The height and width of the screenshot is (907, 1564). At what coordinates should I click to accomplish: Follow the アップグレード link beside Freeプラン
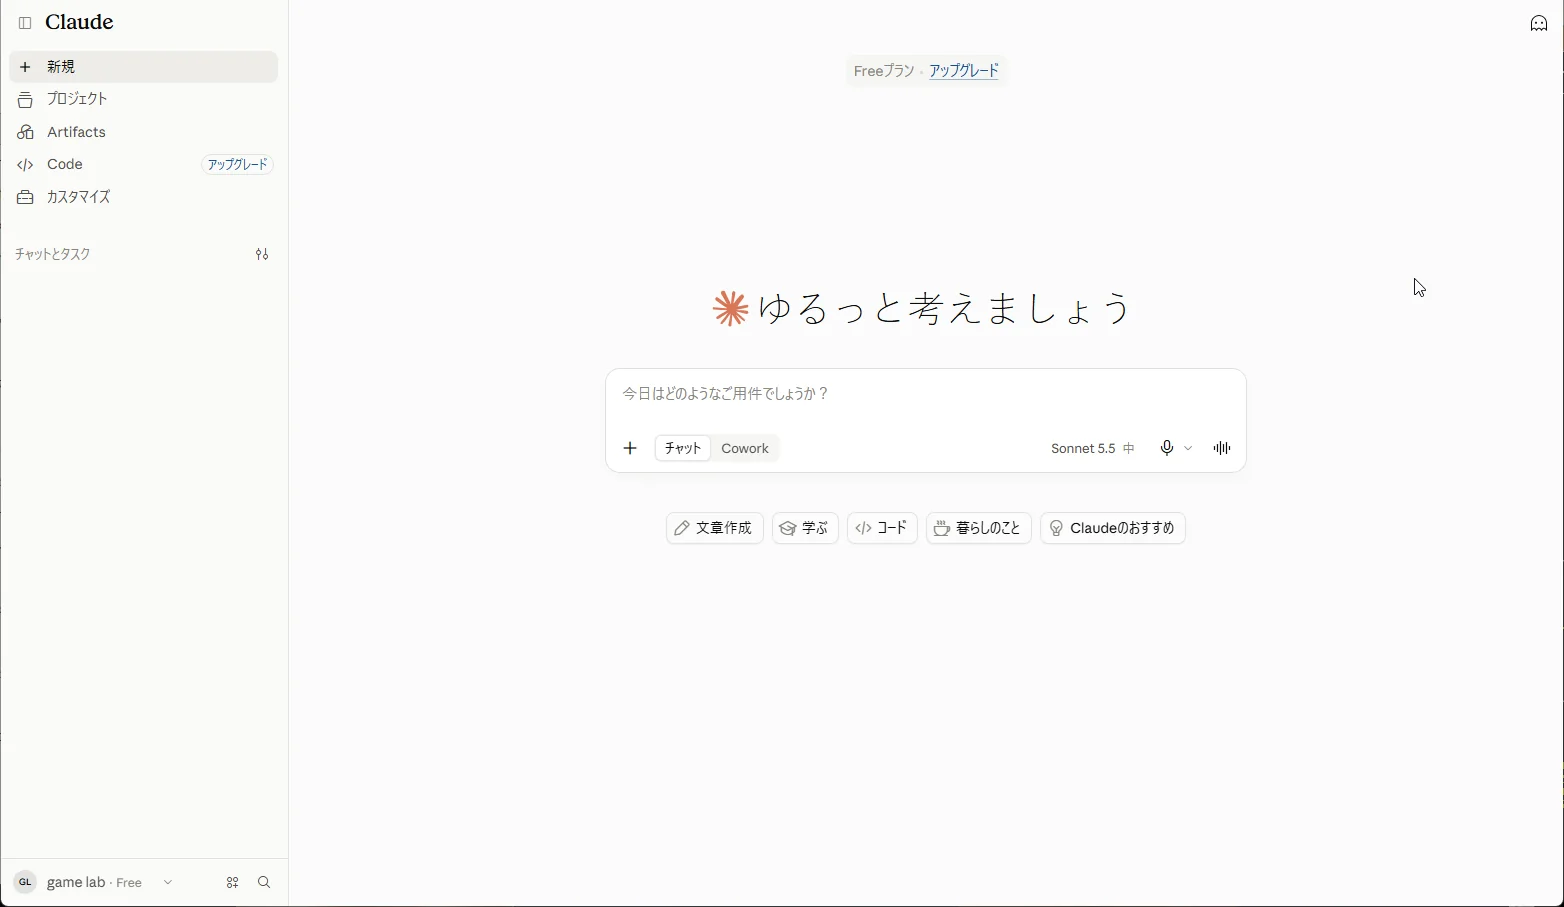coord(964,71)
